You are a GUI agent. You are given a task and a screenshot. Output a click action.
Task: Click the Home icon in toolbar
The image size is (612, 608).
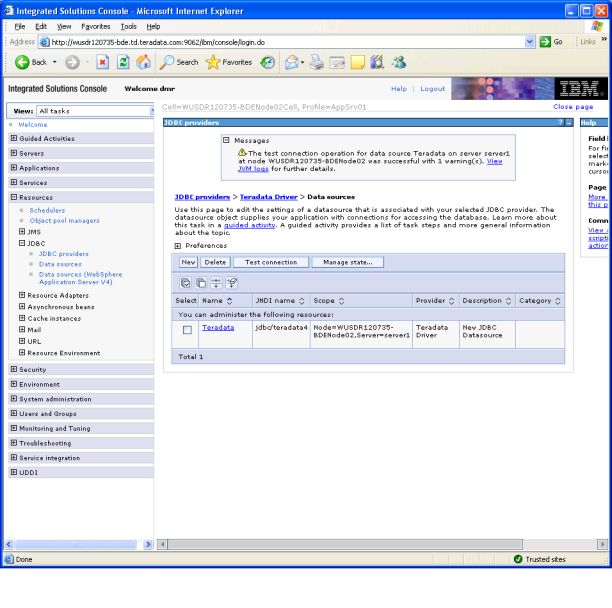coord(144,62)
